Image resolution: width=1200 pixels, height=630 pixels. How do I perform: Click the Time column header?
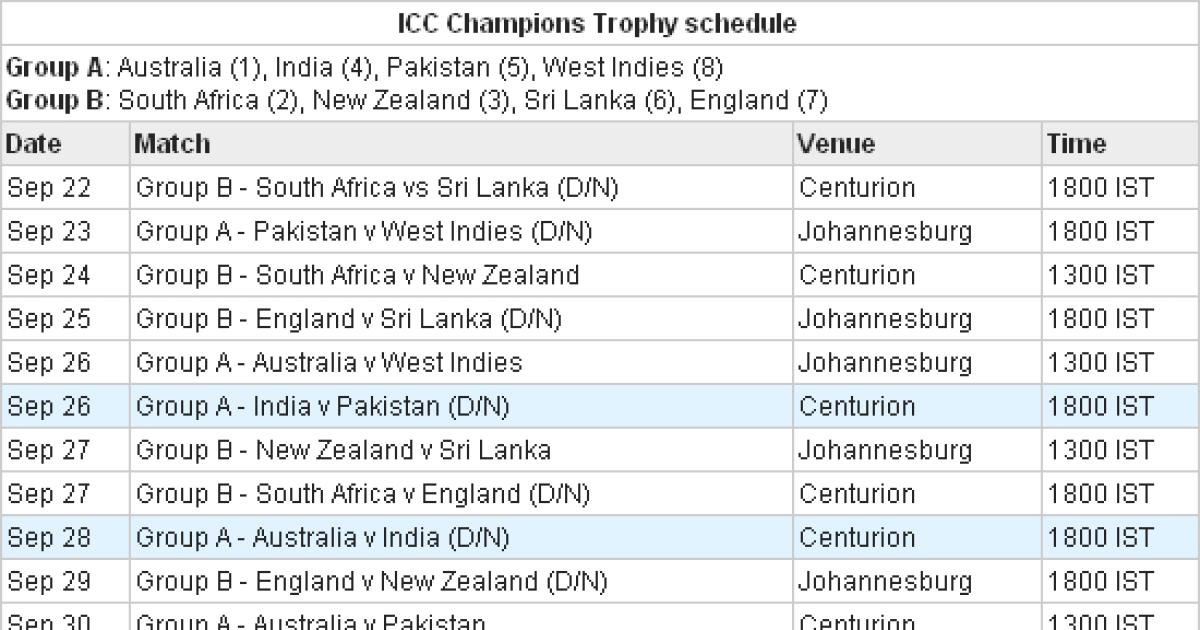coord(1076,144)
